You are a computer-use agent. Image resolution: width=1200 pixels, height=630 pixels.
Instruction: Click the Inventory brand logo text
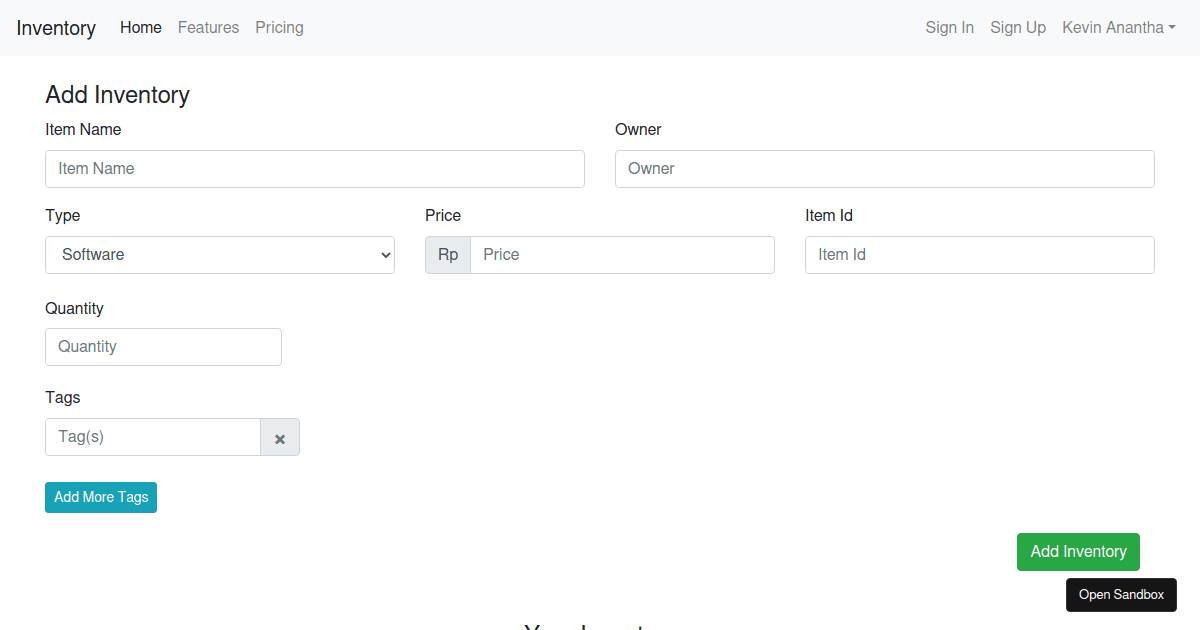pos(56,28)
